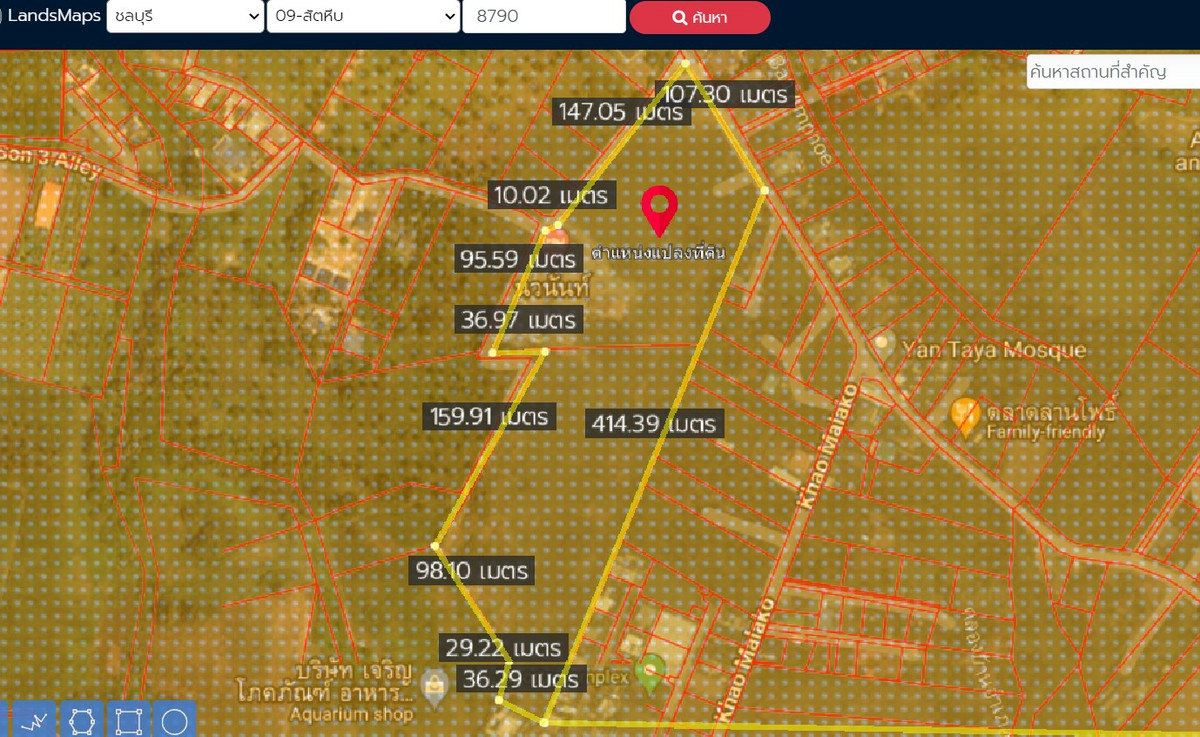1200x737 pixels.
Task: Open the province dropdown showing ชลบุรี
Action: click(184, 16)
